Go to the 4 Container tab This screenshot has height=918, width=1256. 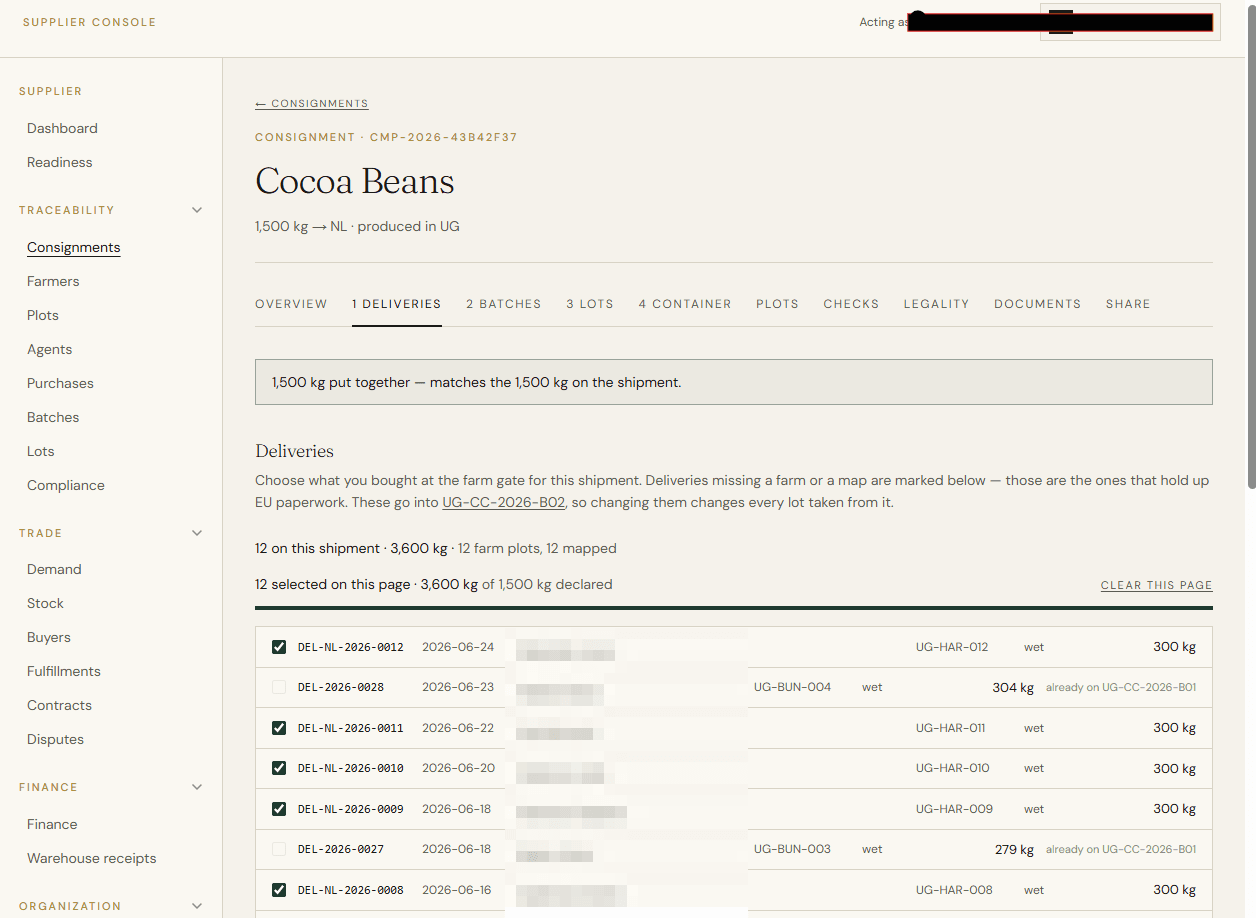click(685, 304)
